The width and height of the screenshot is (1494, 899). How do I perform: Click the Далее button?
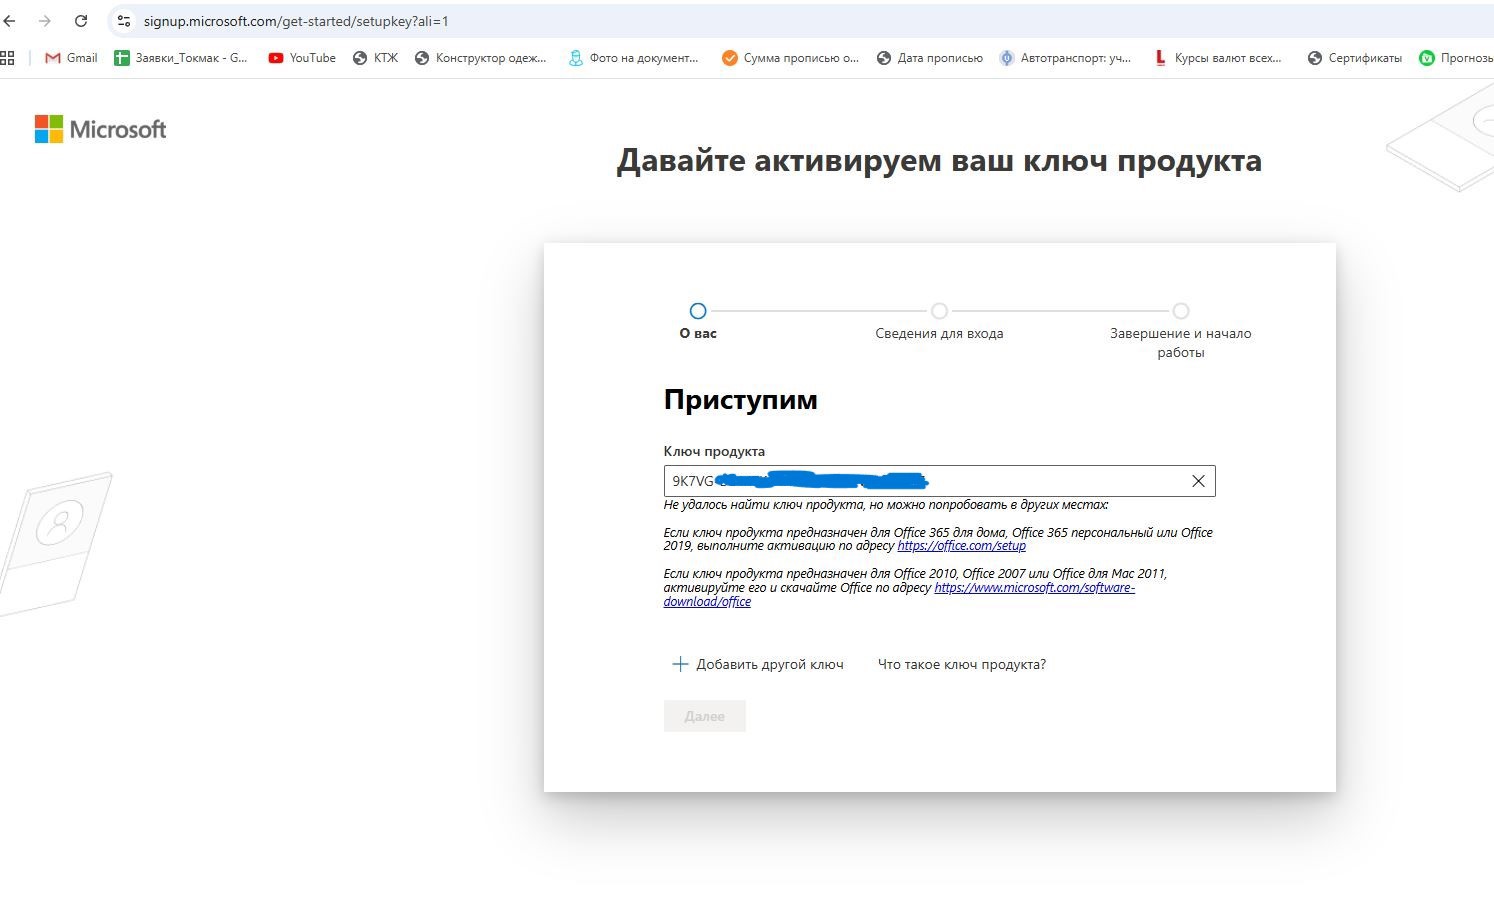[x=704, y=716]
